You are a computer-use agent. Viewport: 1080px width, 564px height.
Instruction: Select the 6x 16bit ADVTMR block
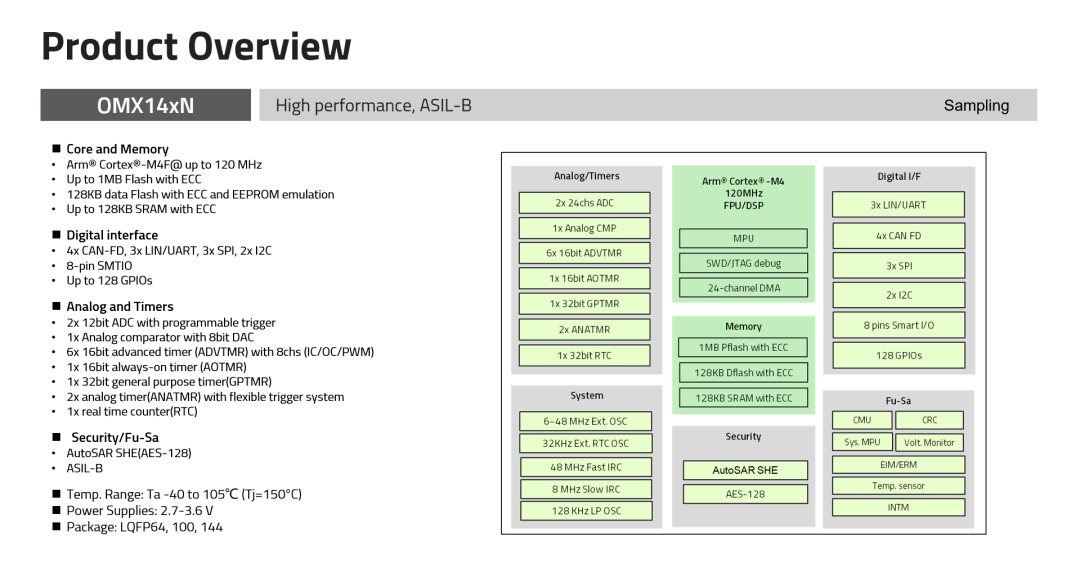coord(585,253)
